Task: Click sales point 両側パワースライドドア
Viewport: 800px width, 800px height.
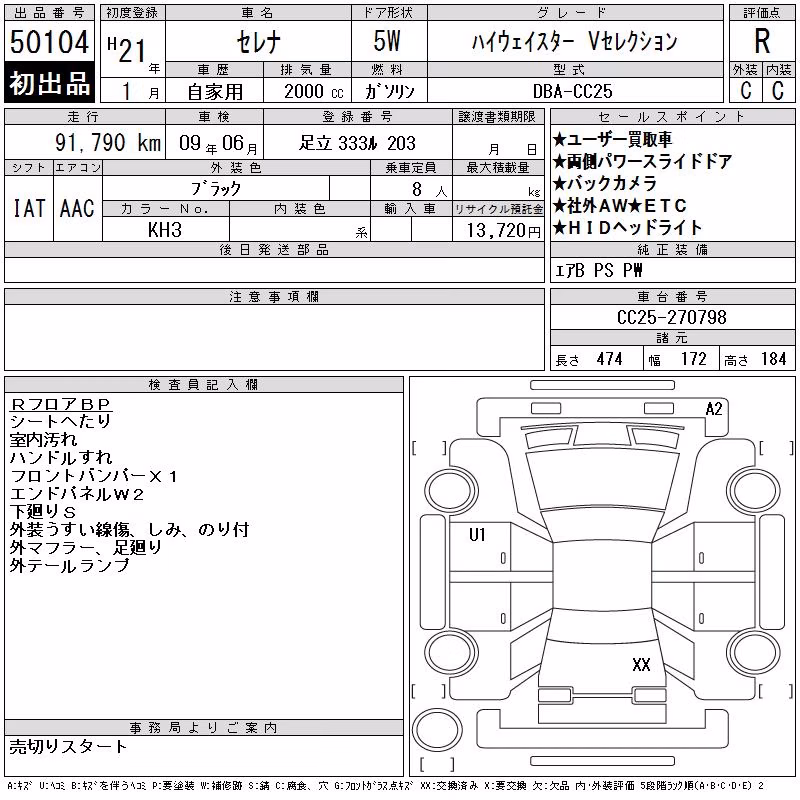Action: click(642, 162)
